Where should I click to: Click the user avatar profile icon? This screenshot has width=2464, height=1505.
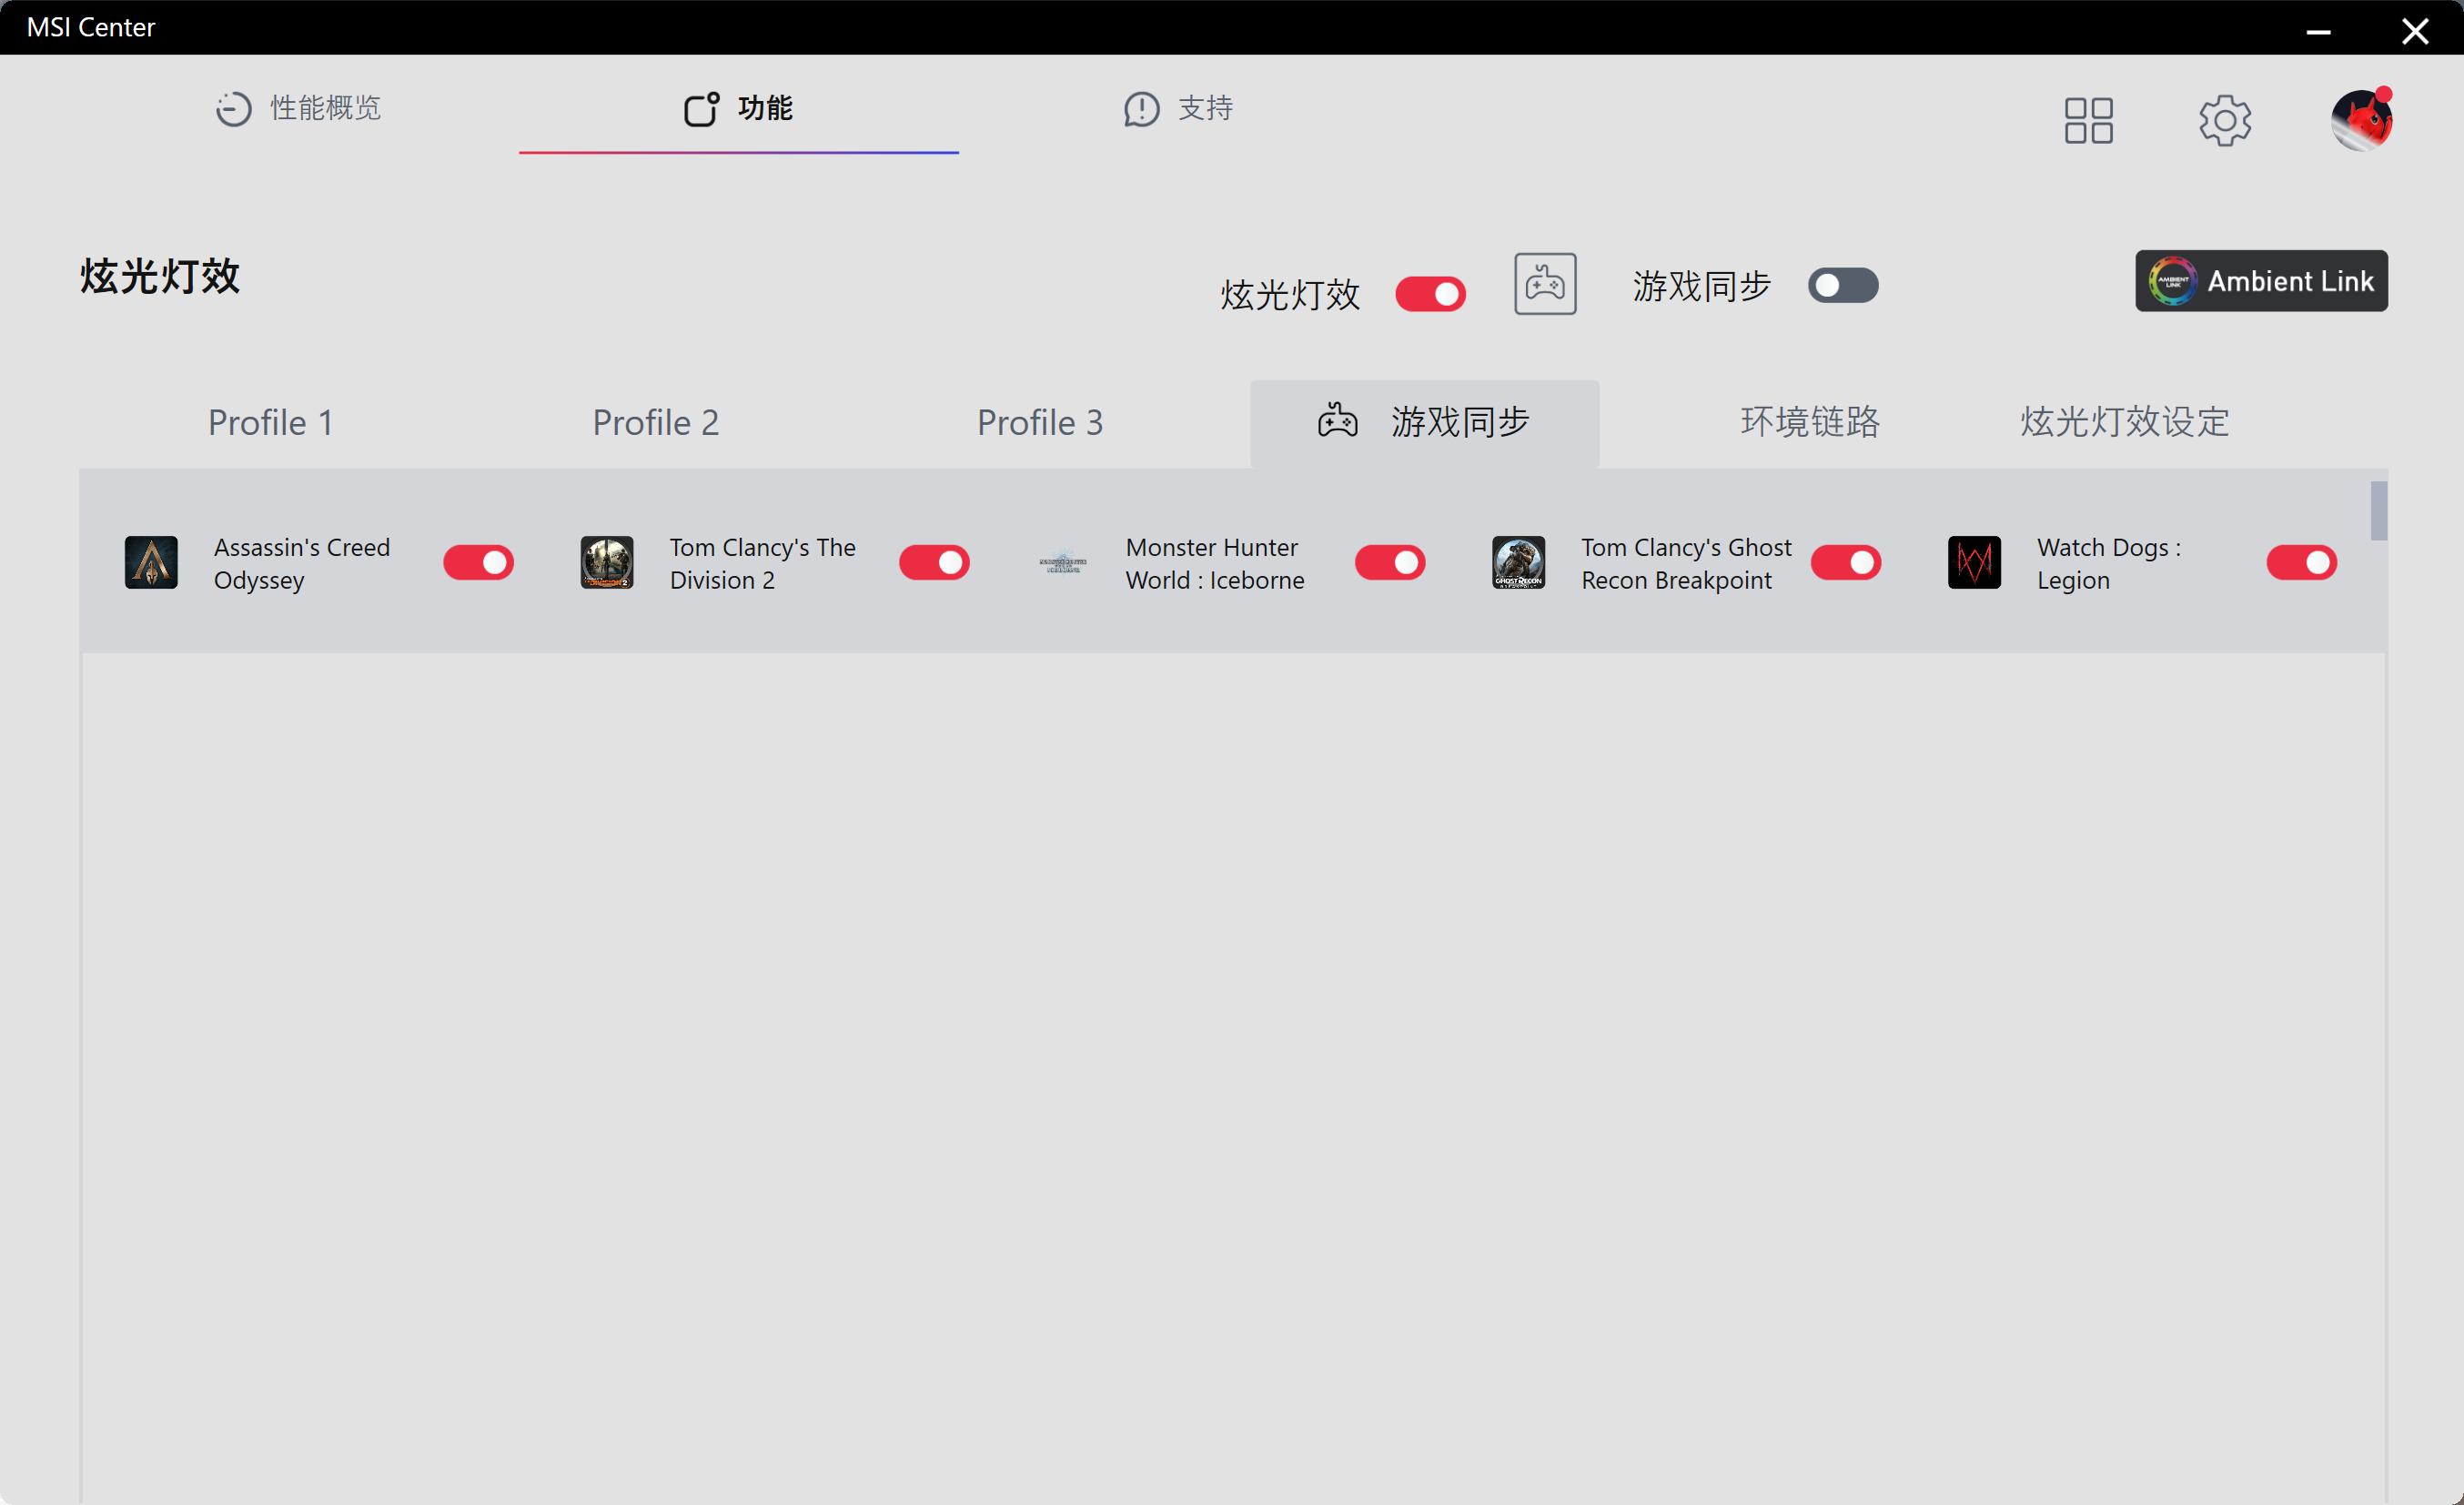pos(2360,120)
